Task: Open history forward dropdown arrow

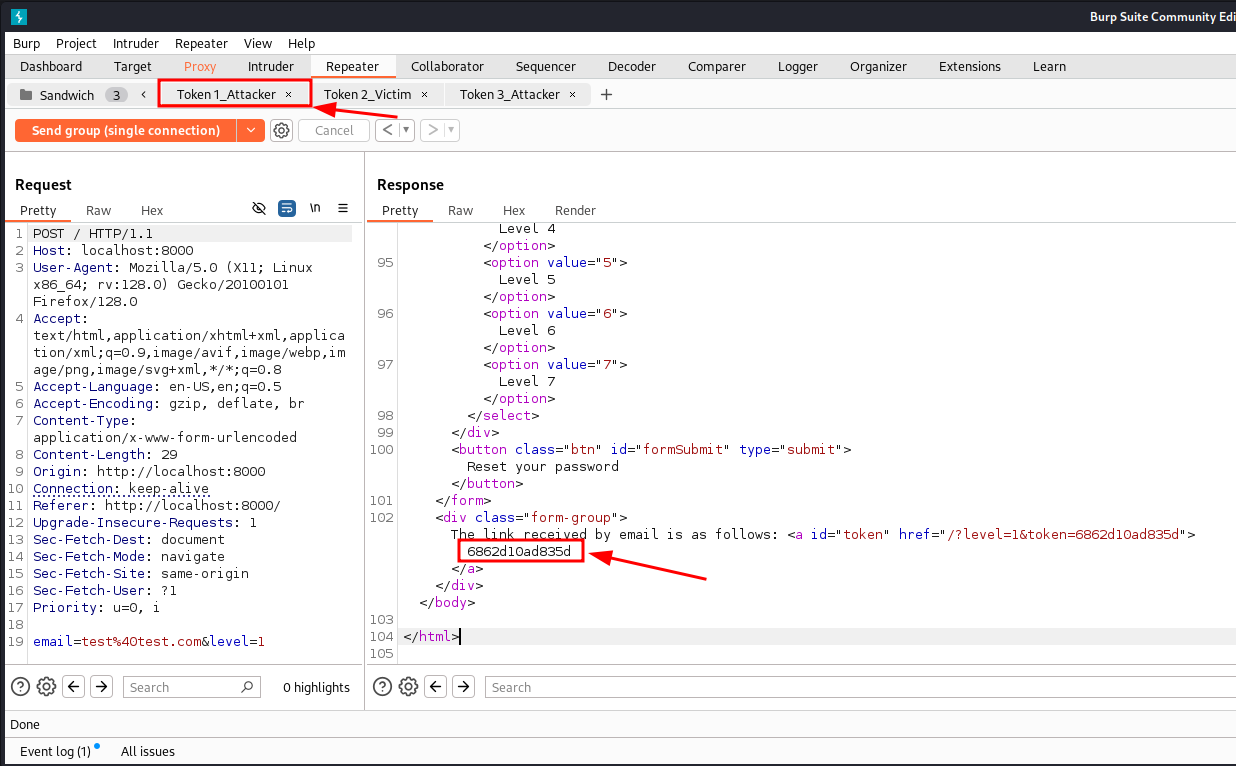Action: tap(452, 130)
